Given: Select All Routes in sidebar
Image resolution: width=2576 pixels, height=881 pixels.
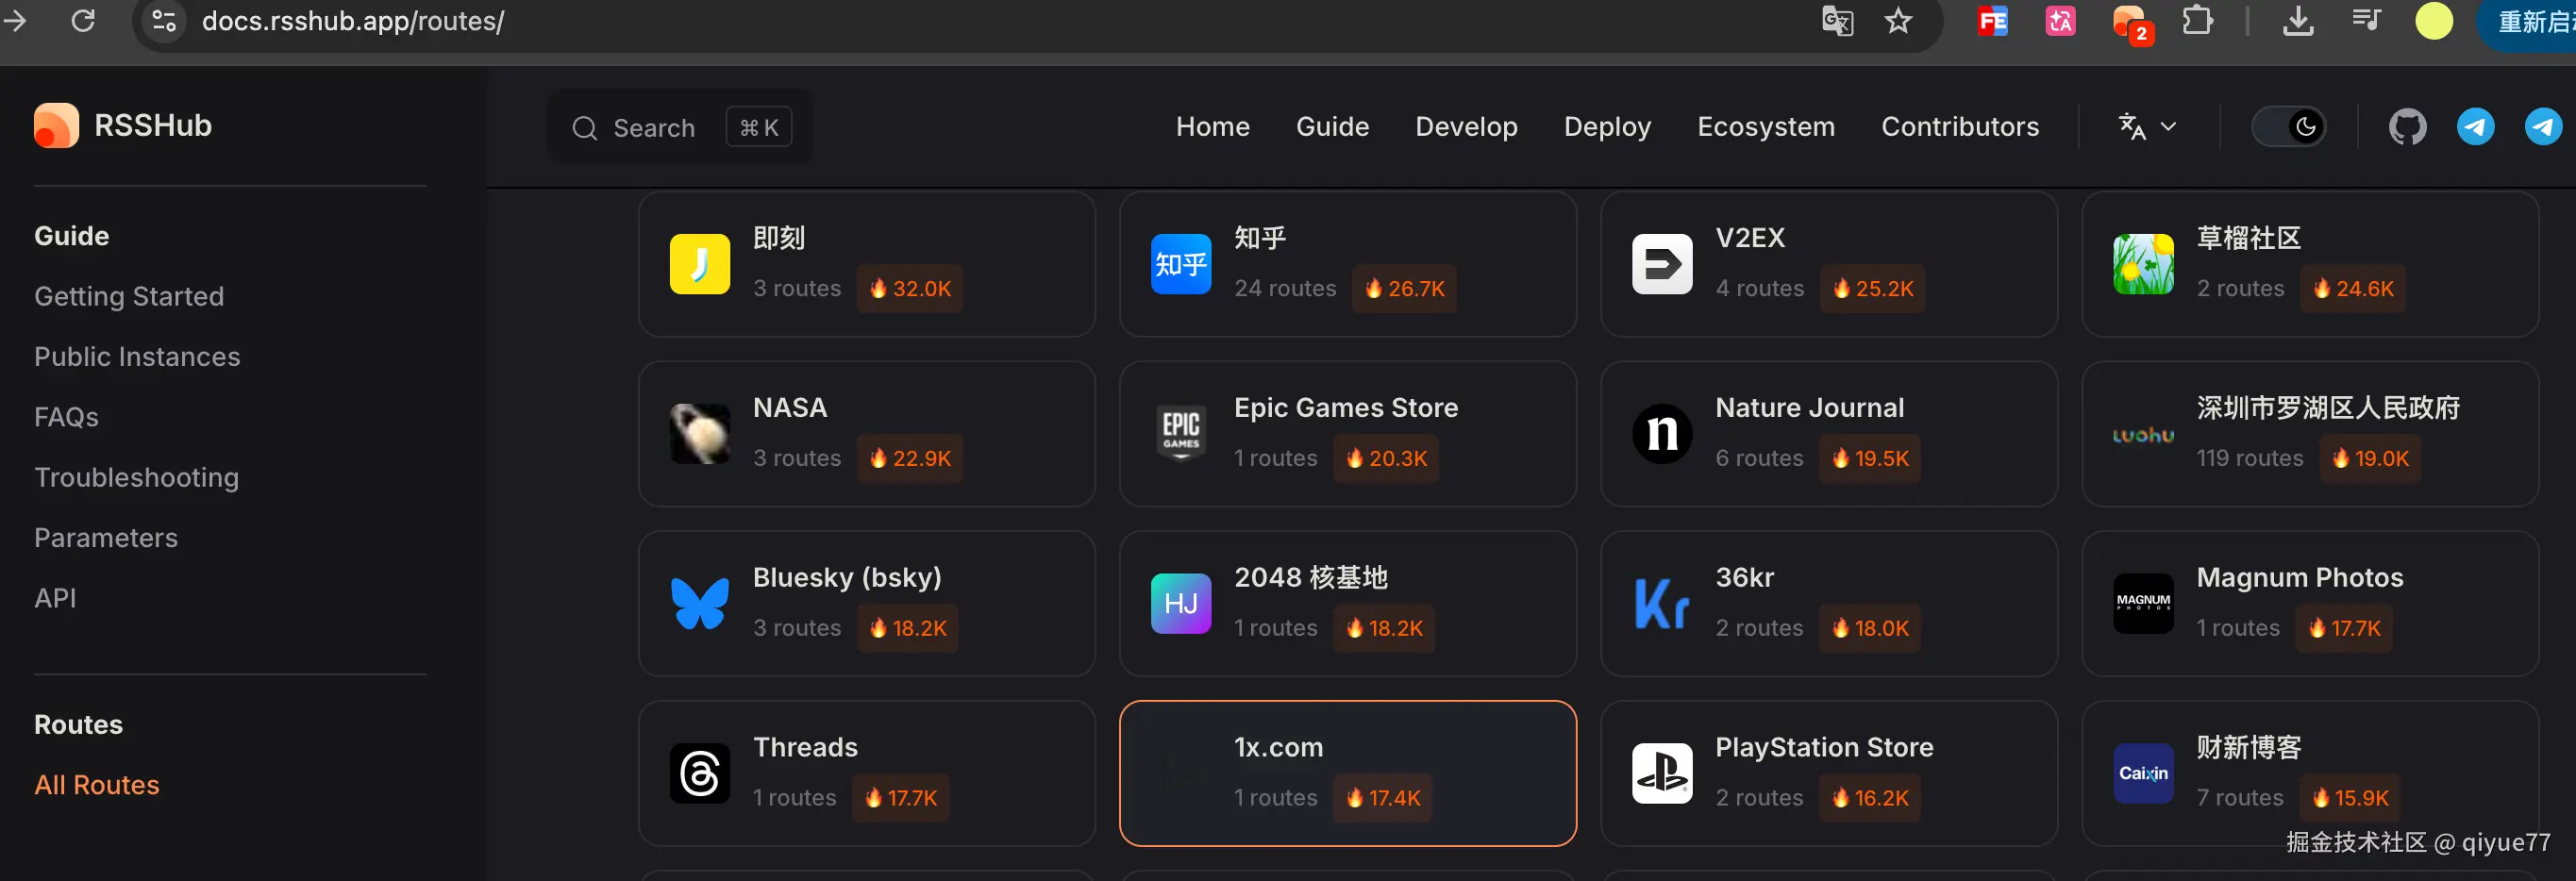Looking at the screenshot, I should pos(97,785).
